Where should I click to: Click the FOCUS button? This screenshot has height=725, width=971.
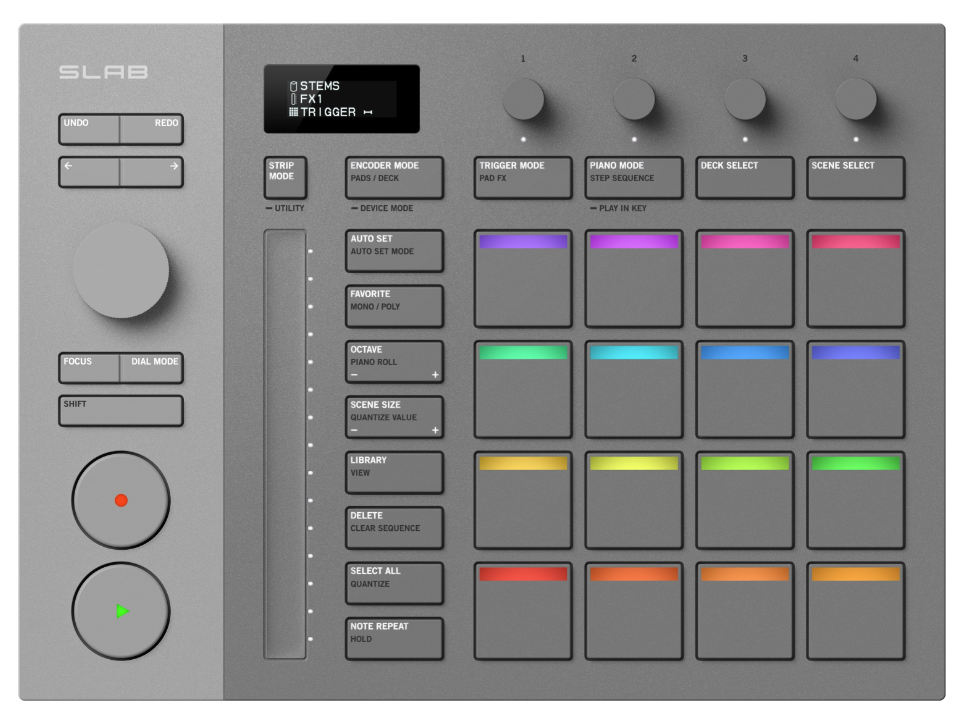[x=89, y=368]
